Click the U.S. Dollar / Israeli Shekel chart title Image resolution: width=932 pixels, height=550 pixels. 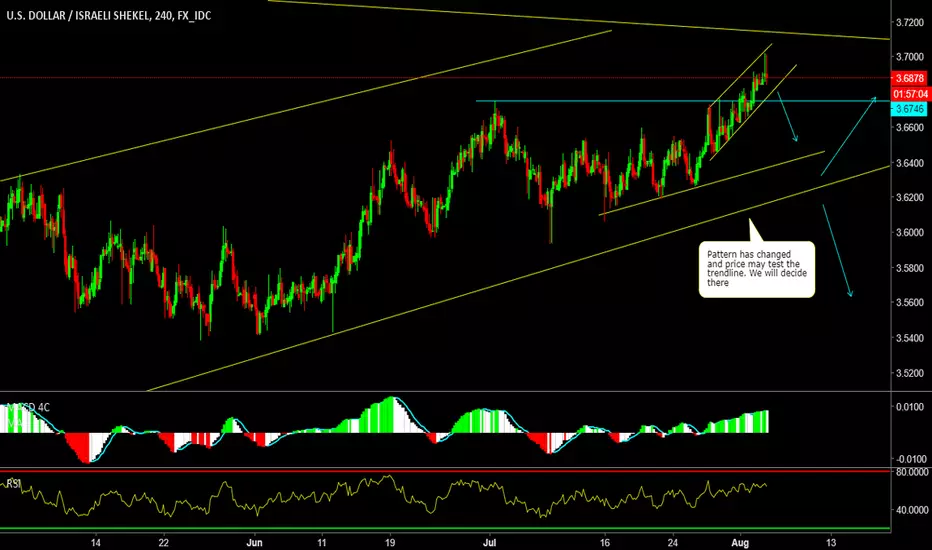(x=109, y=15)
